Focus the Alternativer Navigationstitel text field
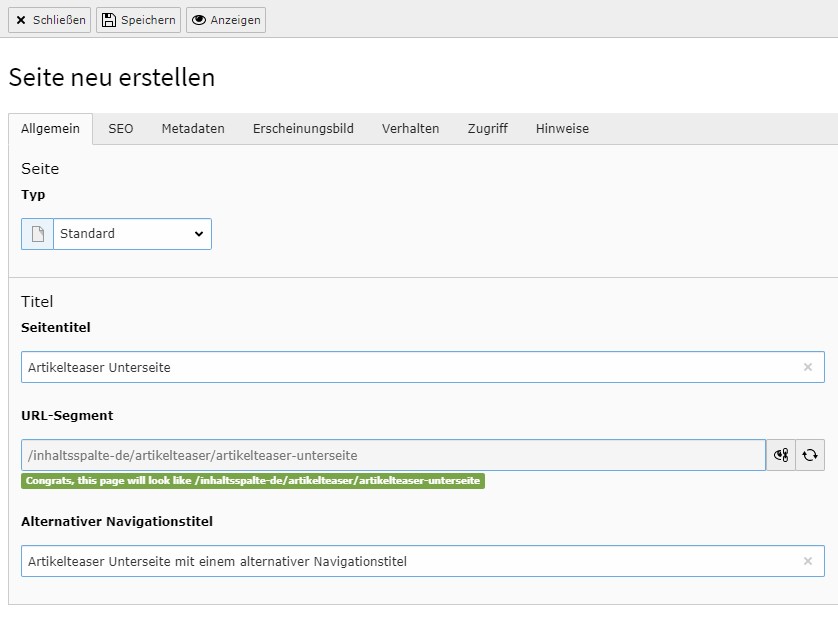The height and width of the screenshot is (630, 838). (x=400, y=561)
